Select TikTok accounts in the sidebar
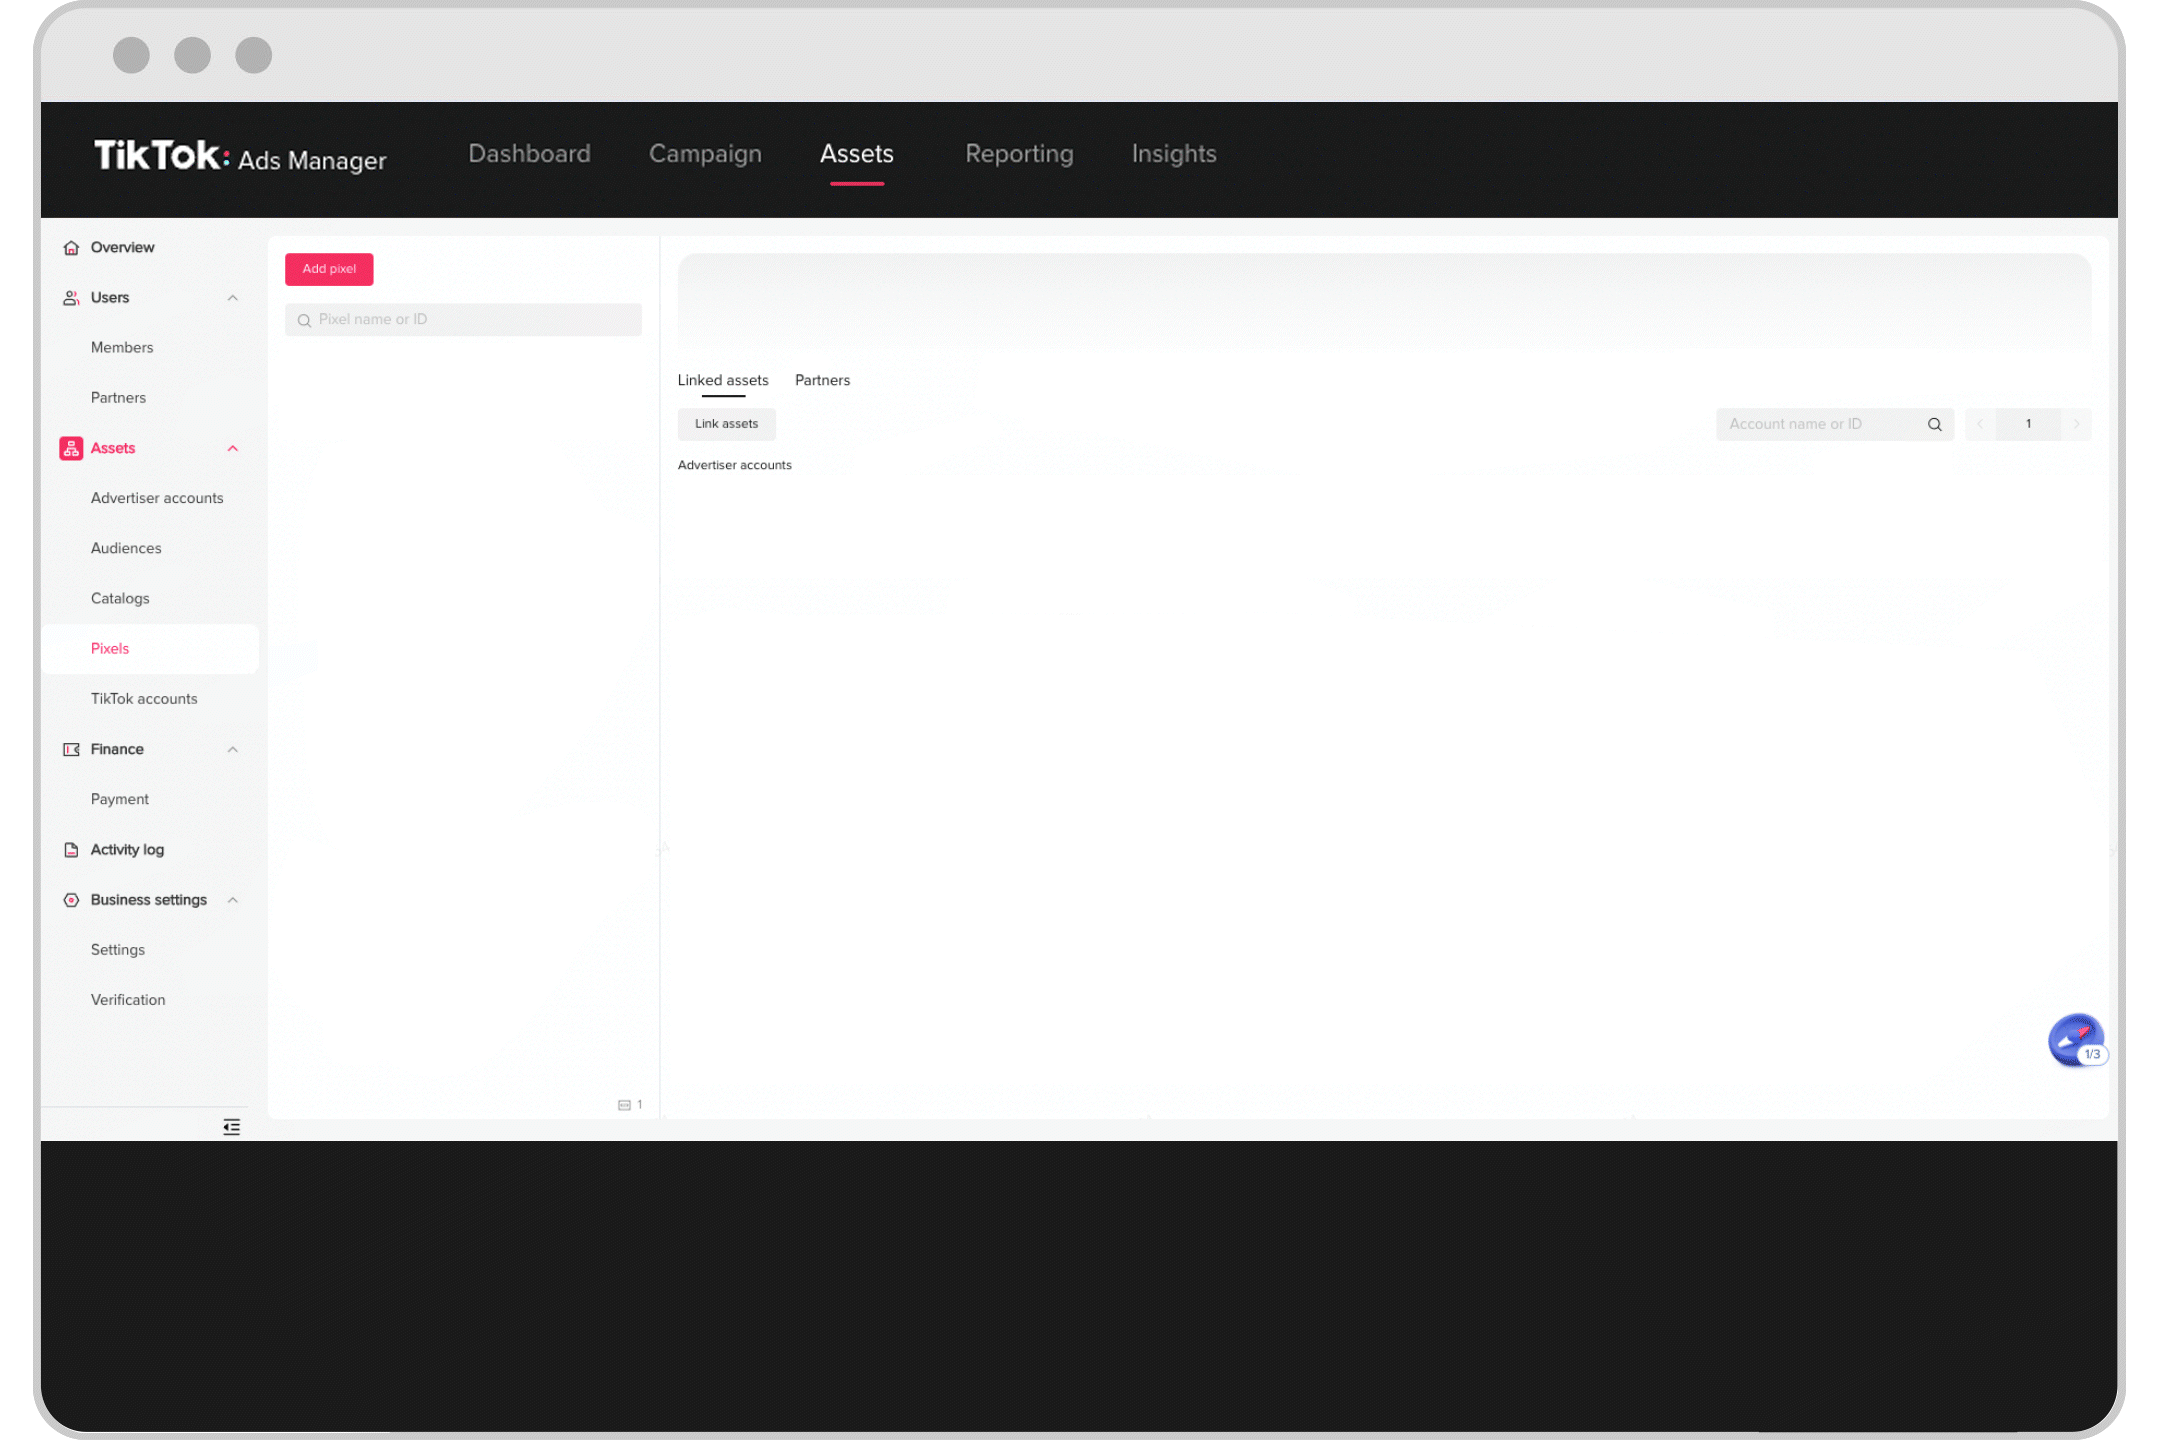This screenshot has width=2160, height=1440. [143, 698]
